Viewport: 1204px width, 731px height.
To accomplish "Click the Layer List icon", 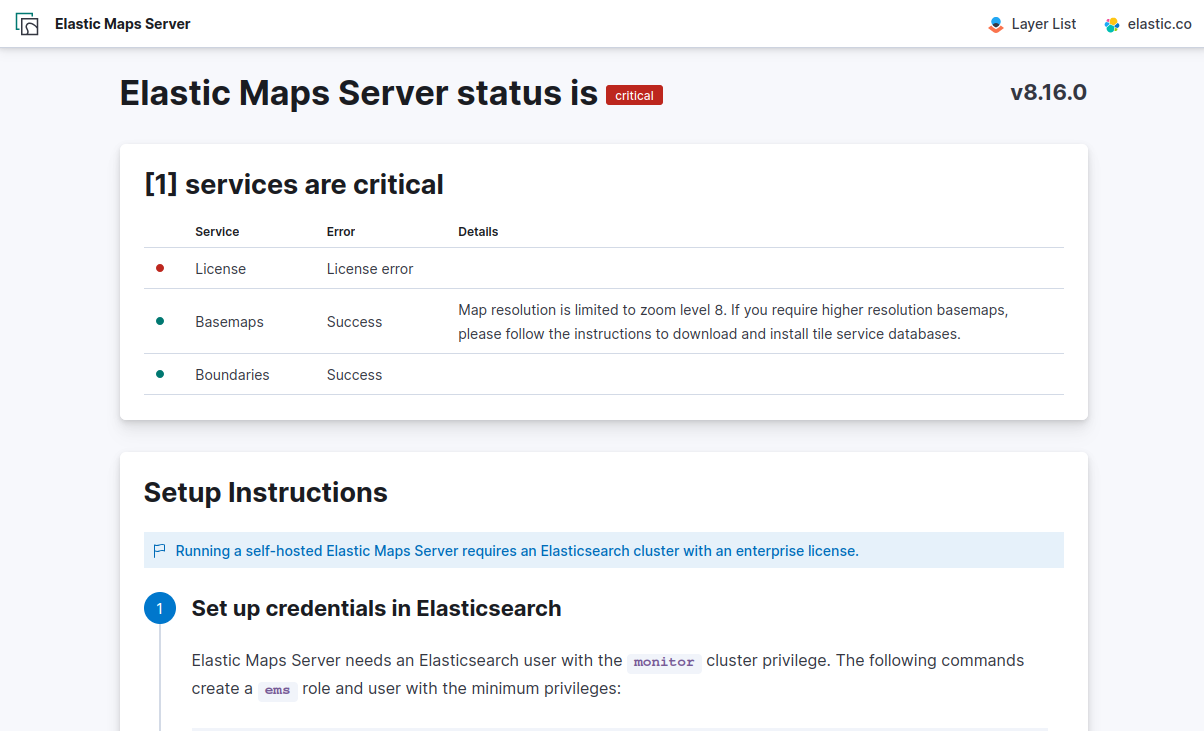I will [996, 24].
